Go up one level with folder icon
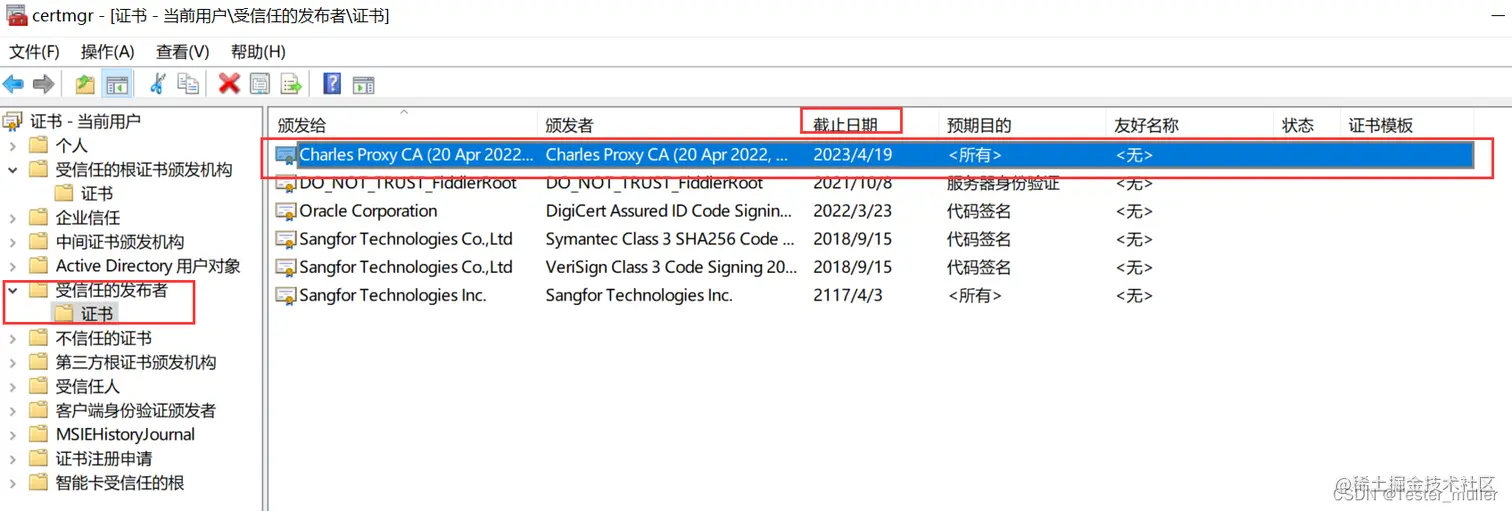1512x511 pixels. [x=85, y=84]
